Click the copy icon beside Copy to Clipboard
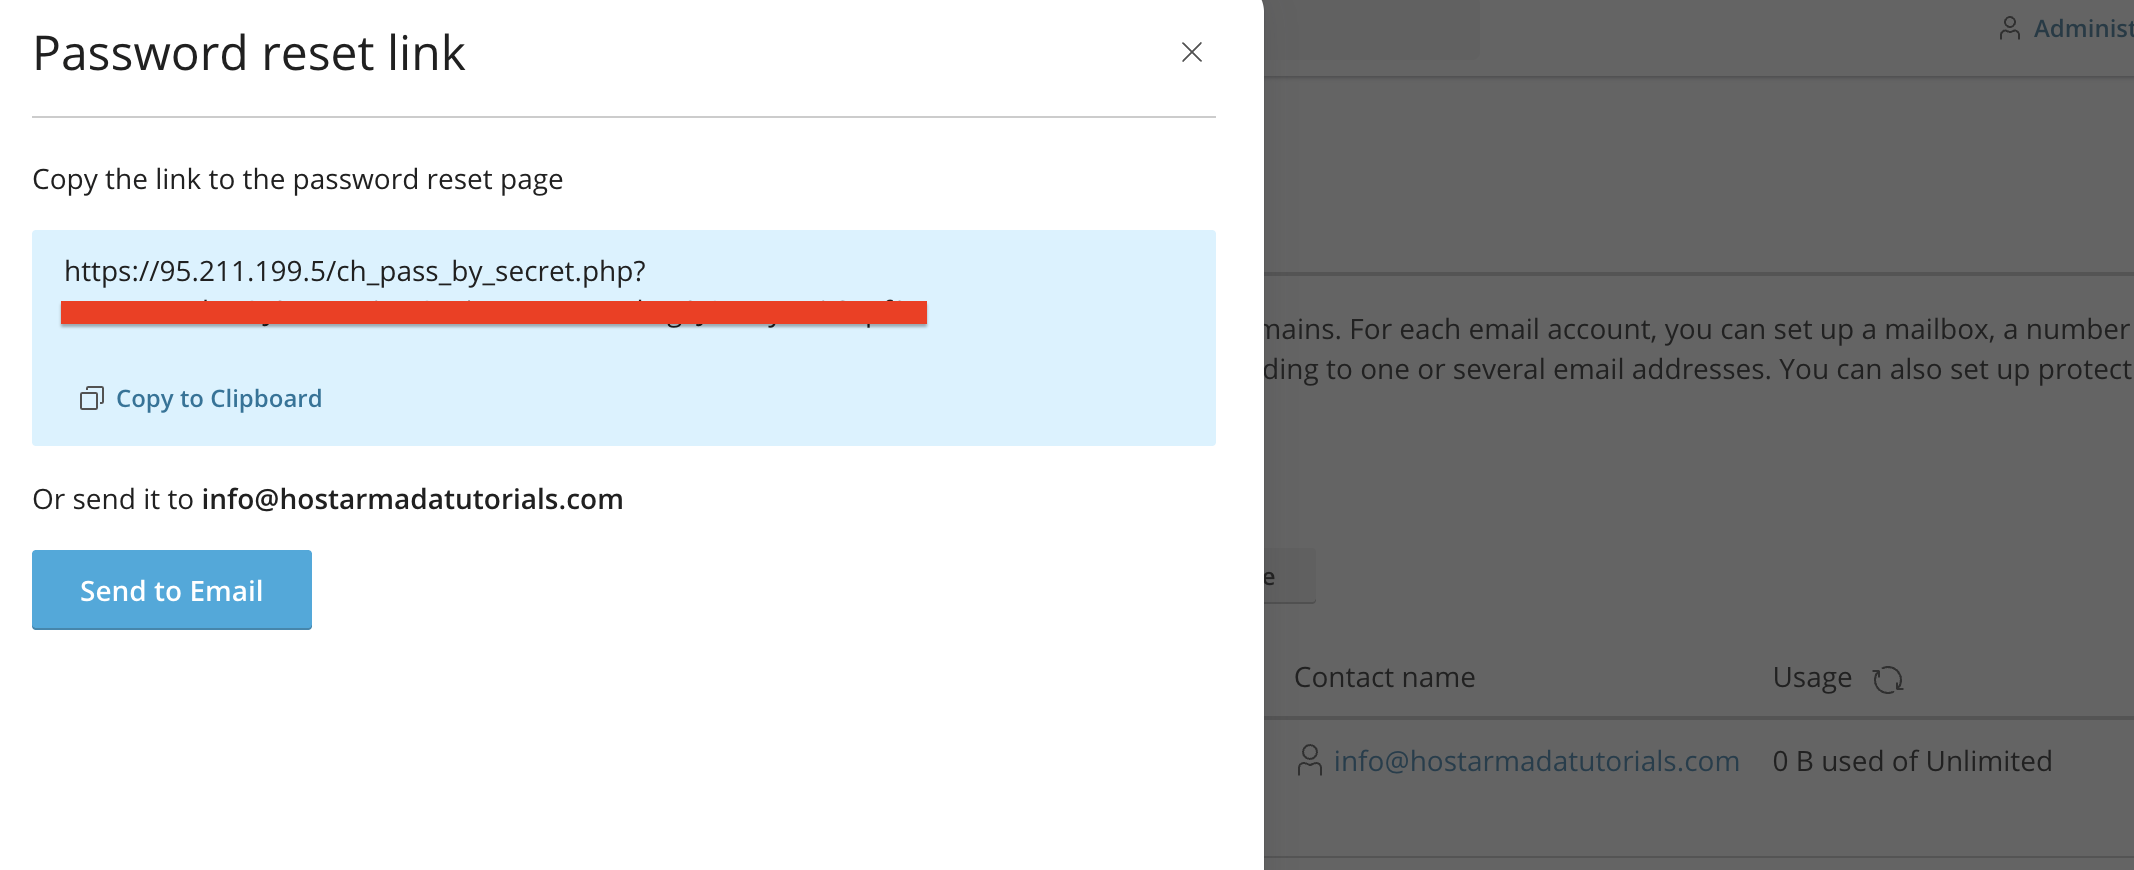 click(x=92, y=398)
